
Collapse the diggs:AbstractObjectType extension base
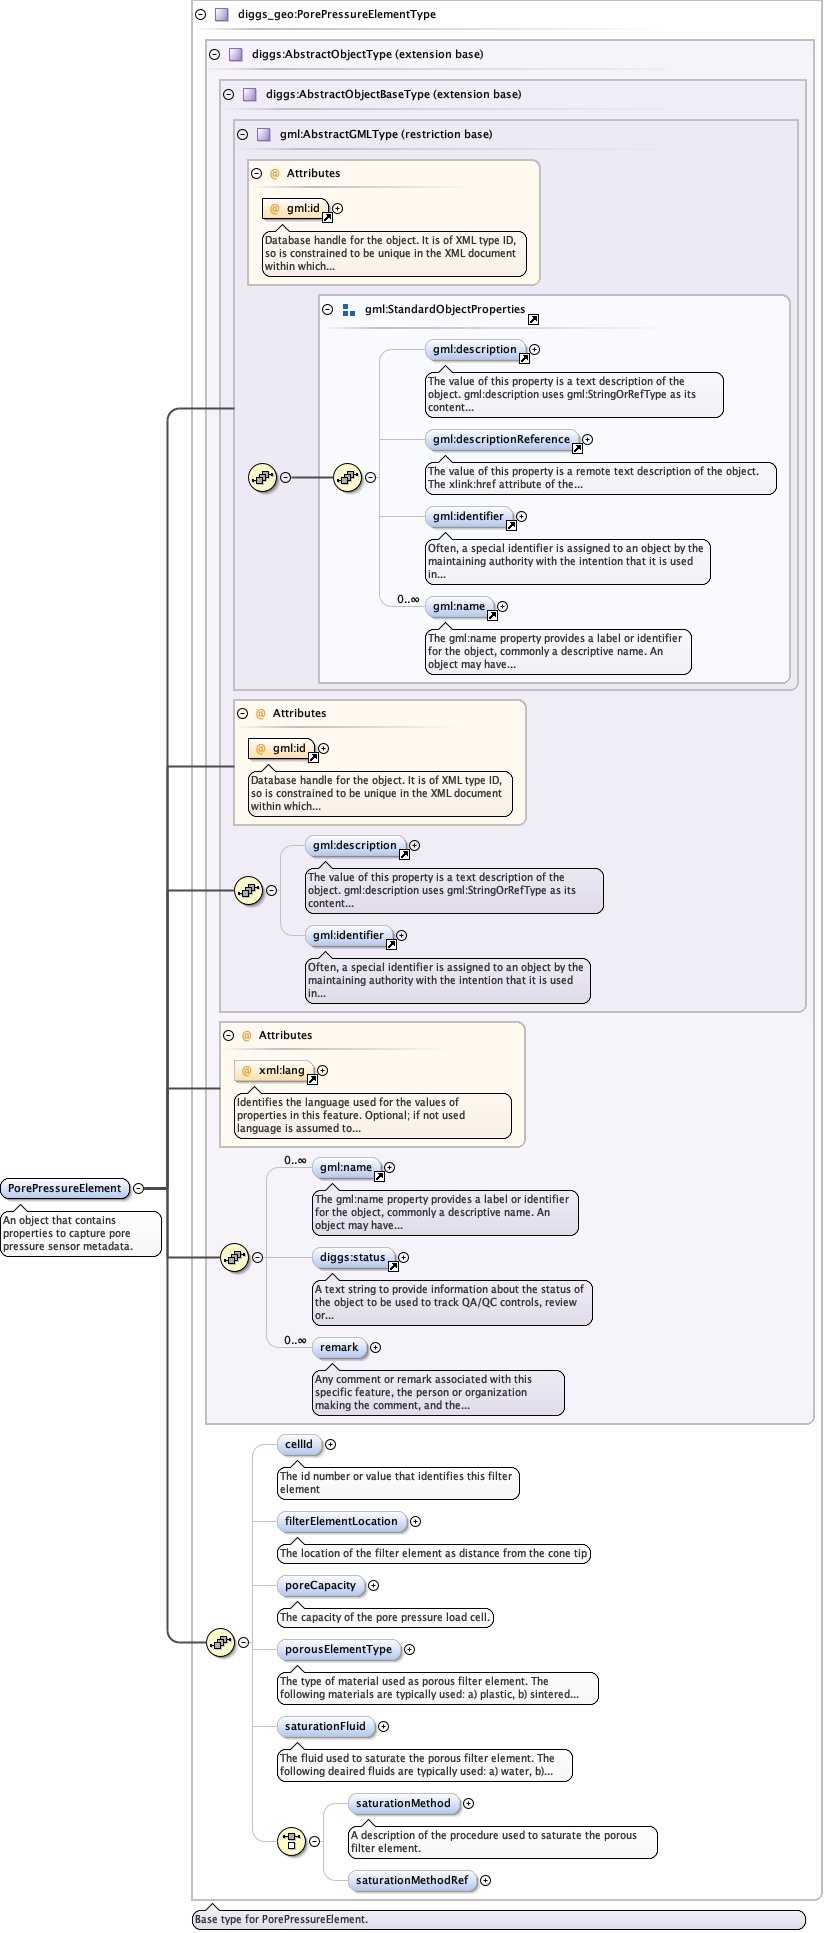tap(215, 55)
